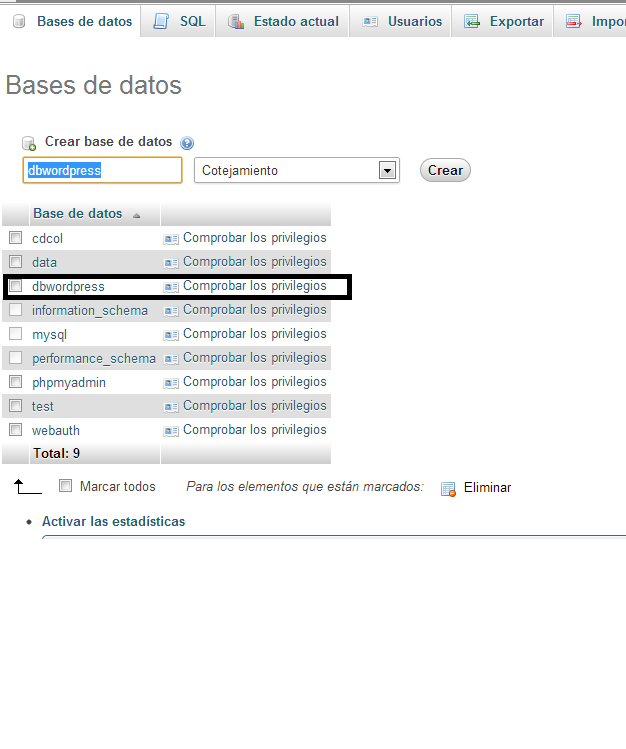Open the blue help icon next to Crear base de datos
Image resolution: width=626 pixels, height=749 pixels.
click(187, 143)
